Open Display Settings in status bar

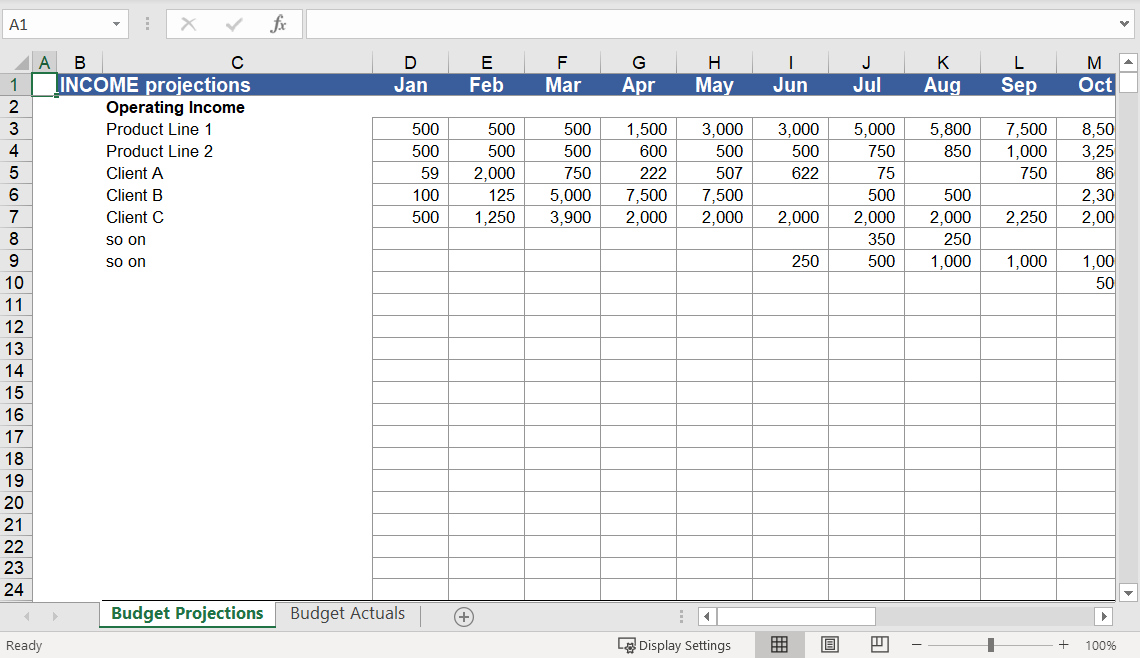pos(675,645)
